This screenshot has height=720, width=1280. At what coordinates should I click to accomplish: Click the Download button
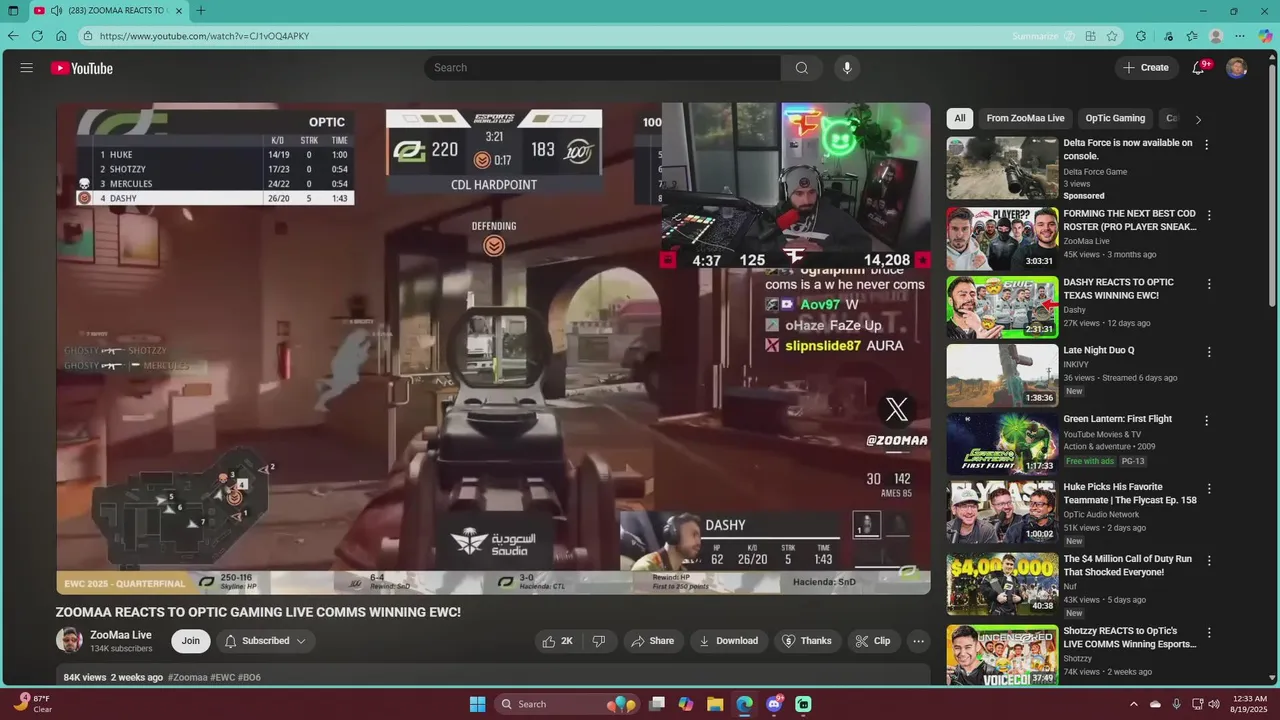(x=728, y=641)
